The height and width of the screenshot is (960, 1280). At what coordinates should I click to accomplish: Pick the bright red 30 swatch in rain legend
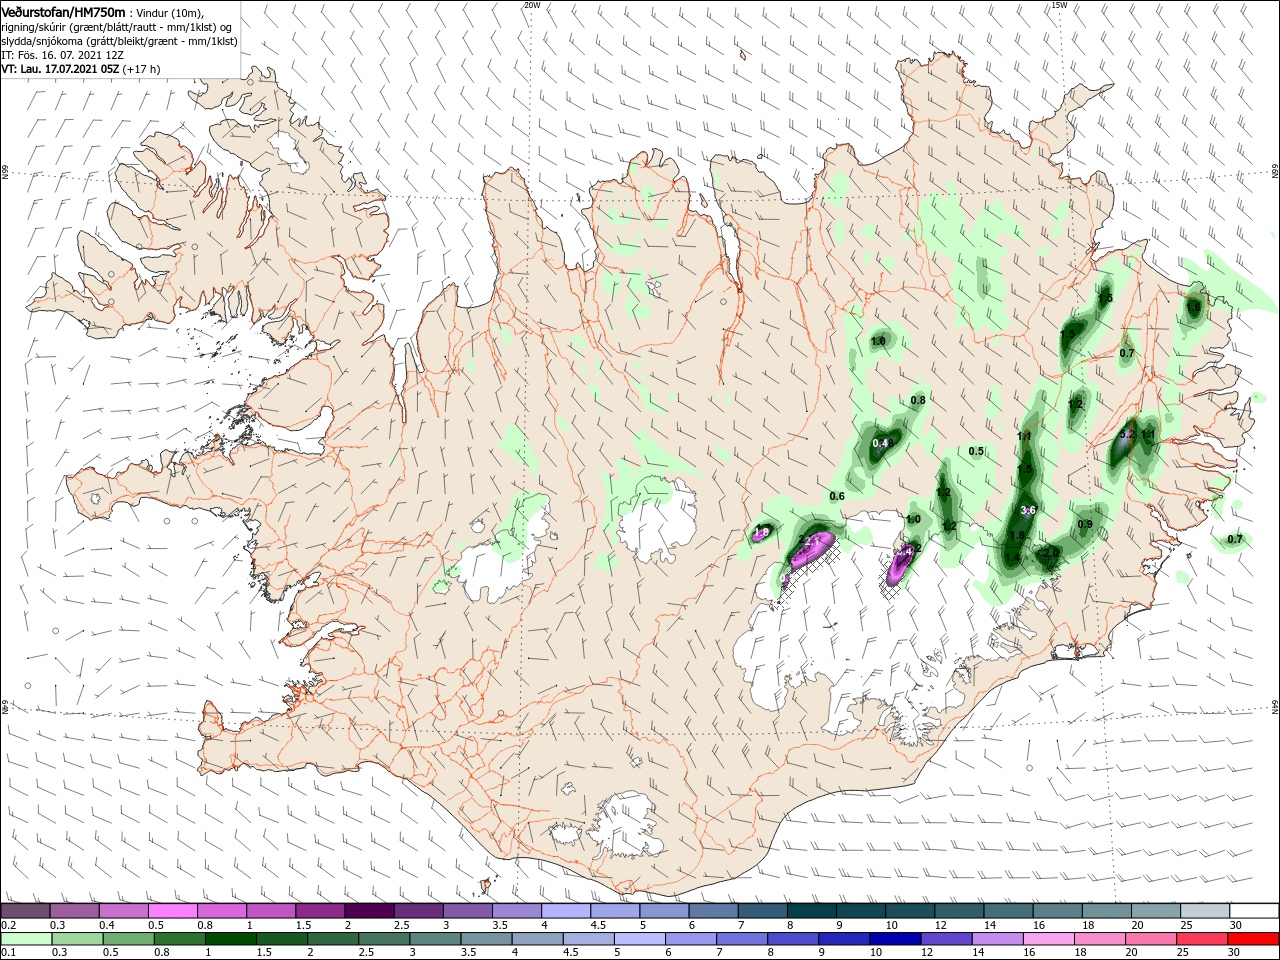pos(1255,939)
